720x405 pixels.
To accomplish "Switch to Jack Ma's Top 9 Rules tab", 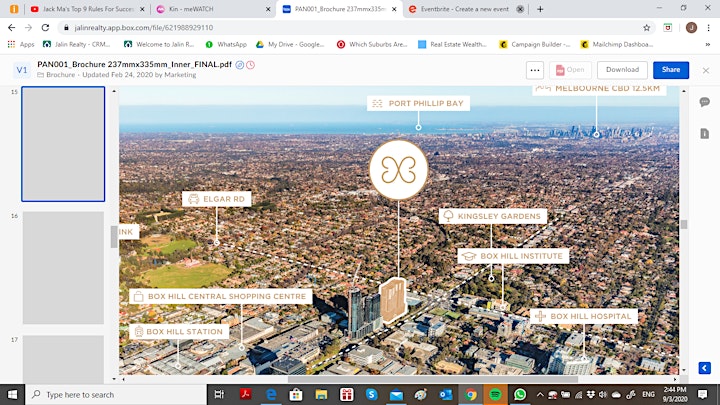I will point(87,9).
